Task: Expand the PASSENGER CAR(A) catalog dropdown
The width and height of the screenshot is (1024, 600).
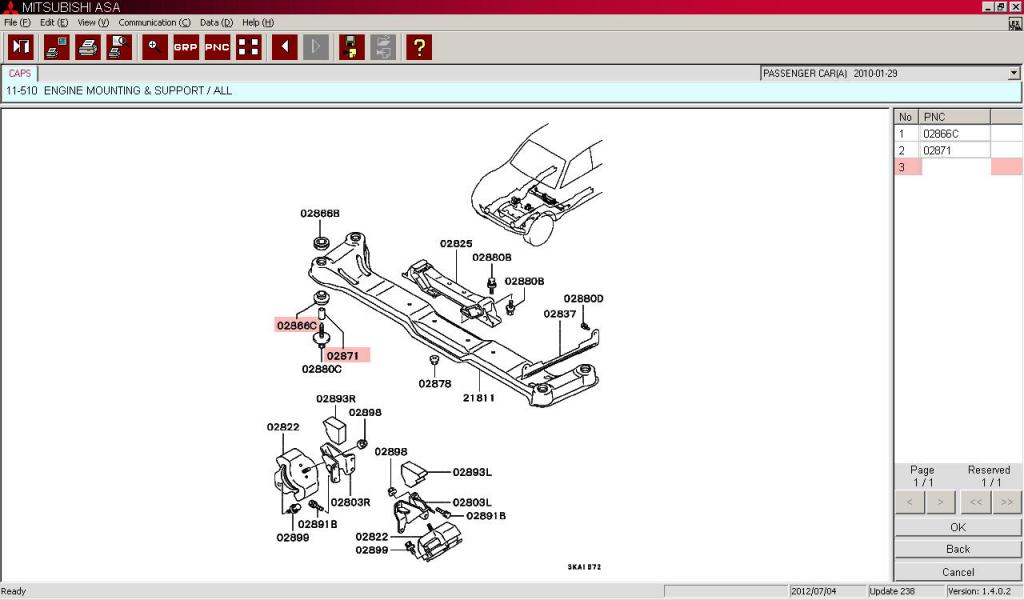Action: (1014, 73)
